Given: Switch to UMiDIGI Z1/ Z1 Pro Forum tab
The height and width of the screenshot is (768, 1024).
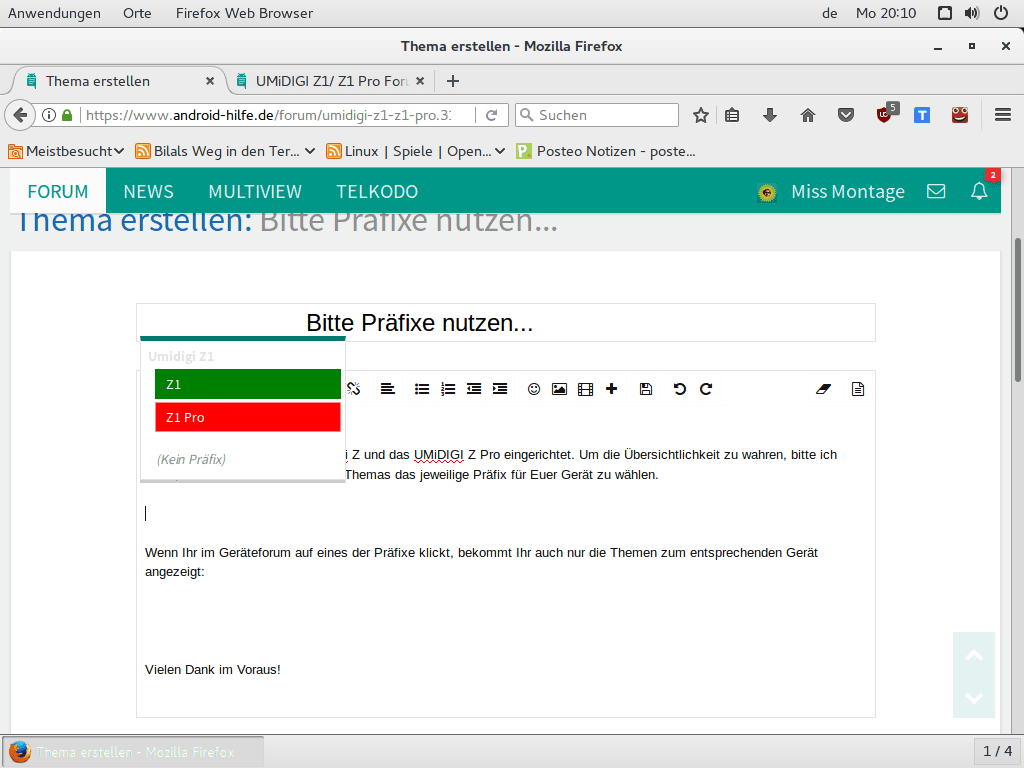Looking at the screenshot, I should [330, 81].
